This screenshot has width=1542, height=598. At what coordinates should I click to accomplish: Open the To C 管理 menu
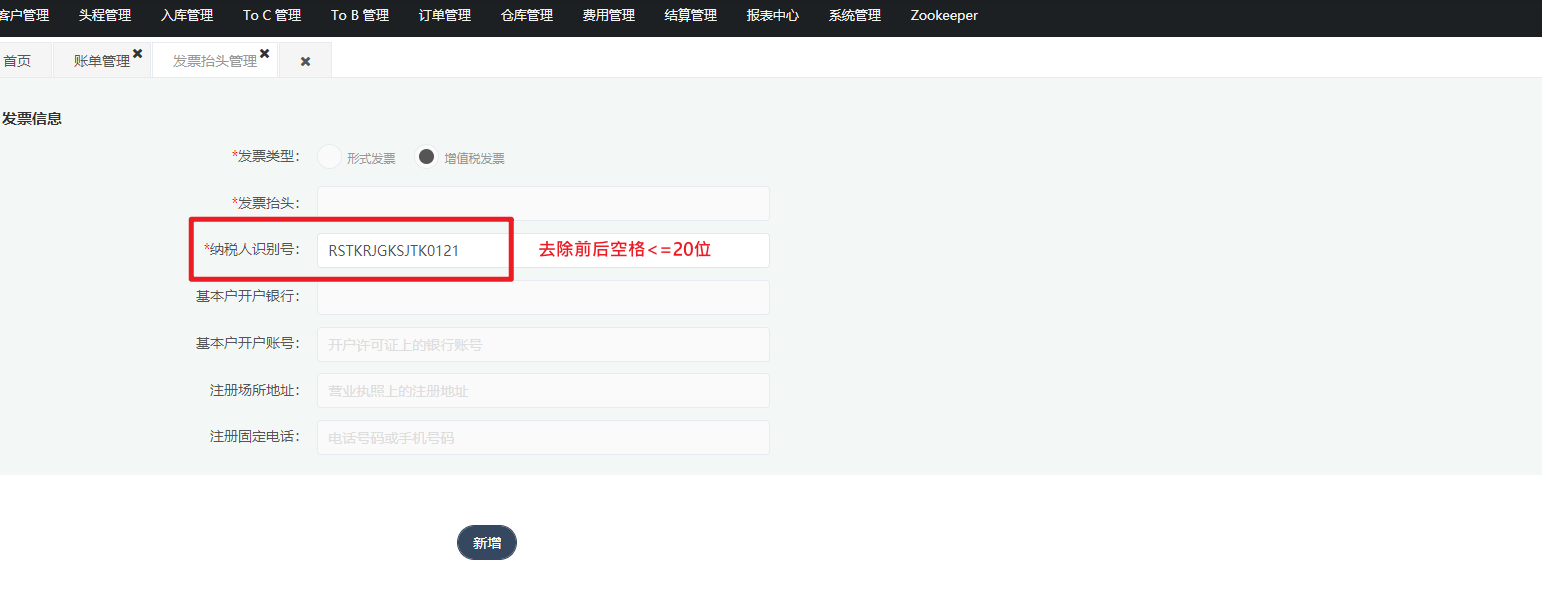tap(272, 16)
